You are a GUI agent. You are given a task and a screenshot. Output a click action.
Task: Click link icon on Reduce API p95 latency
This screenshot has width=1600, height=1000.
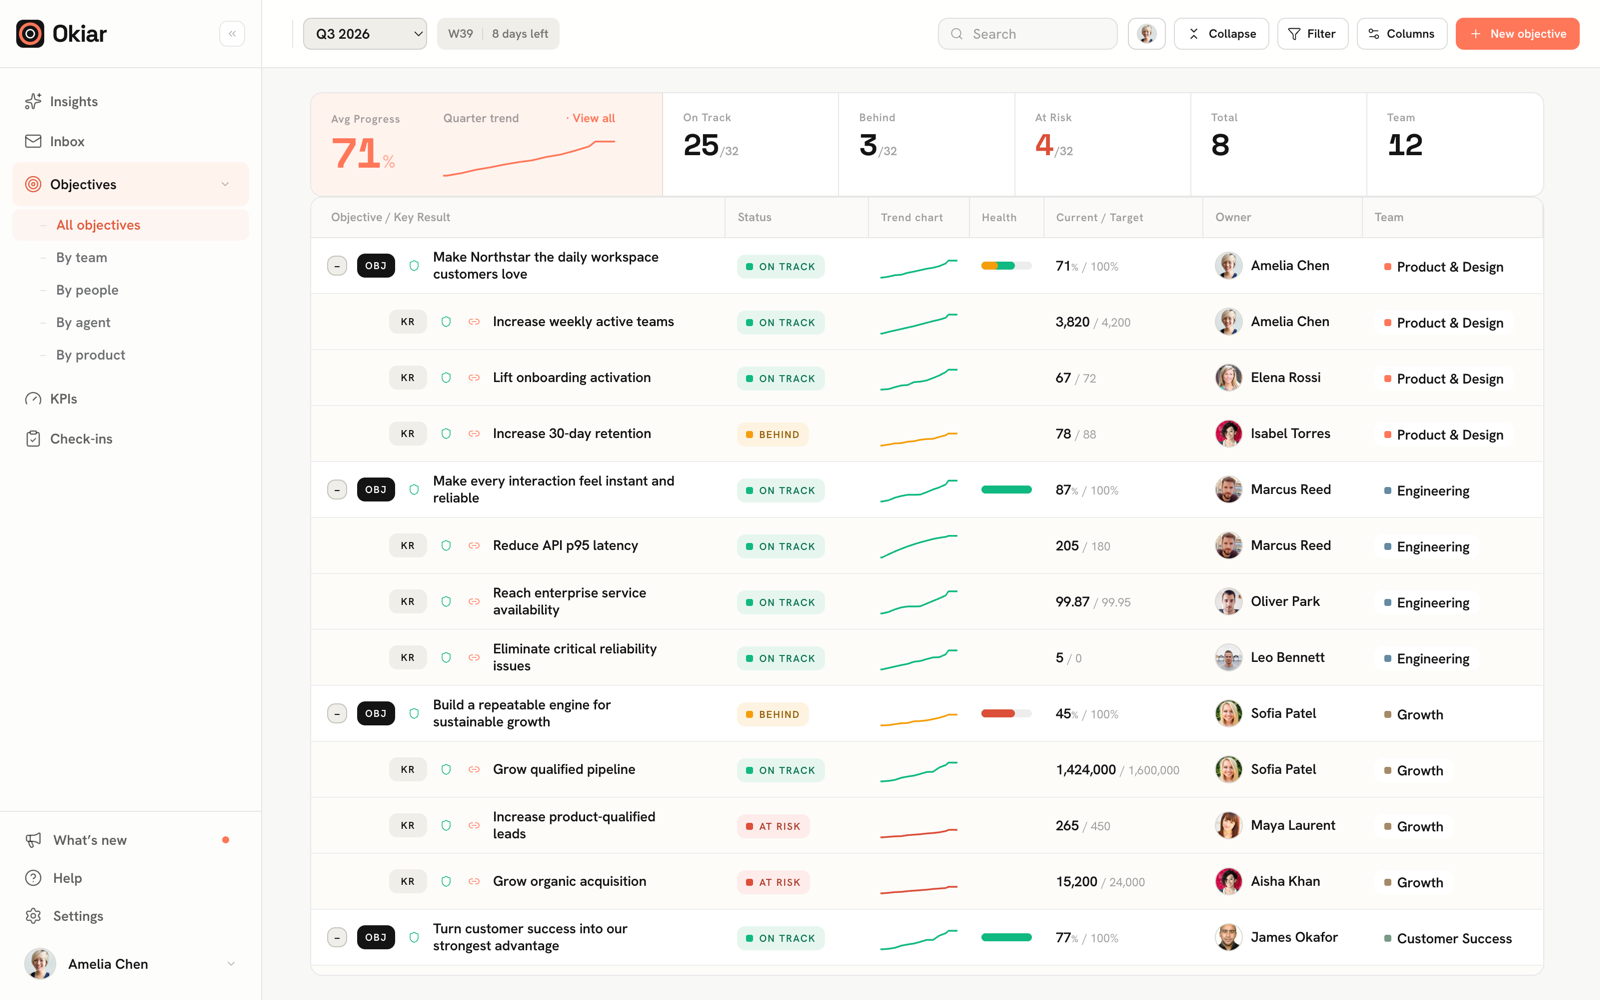click(x=474, y=546)
